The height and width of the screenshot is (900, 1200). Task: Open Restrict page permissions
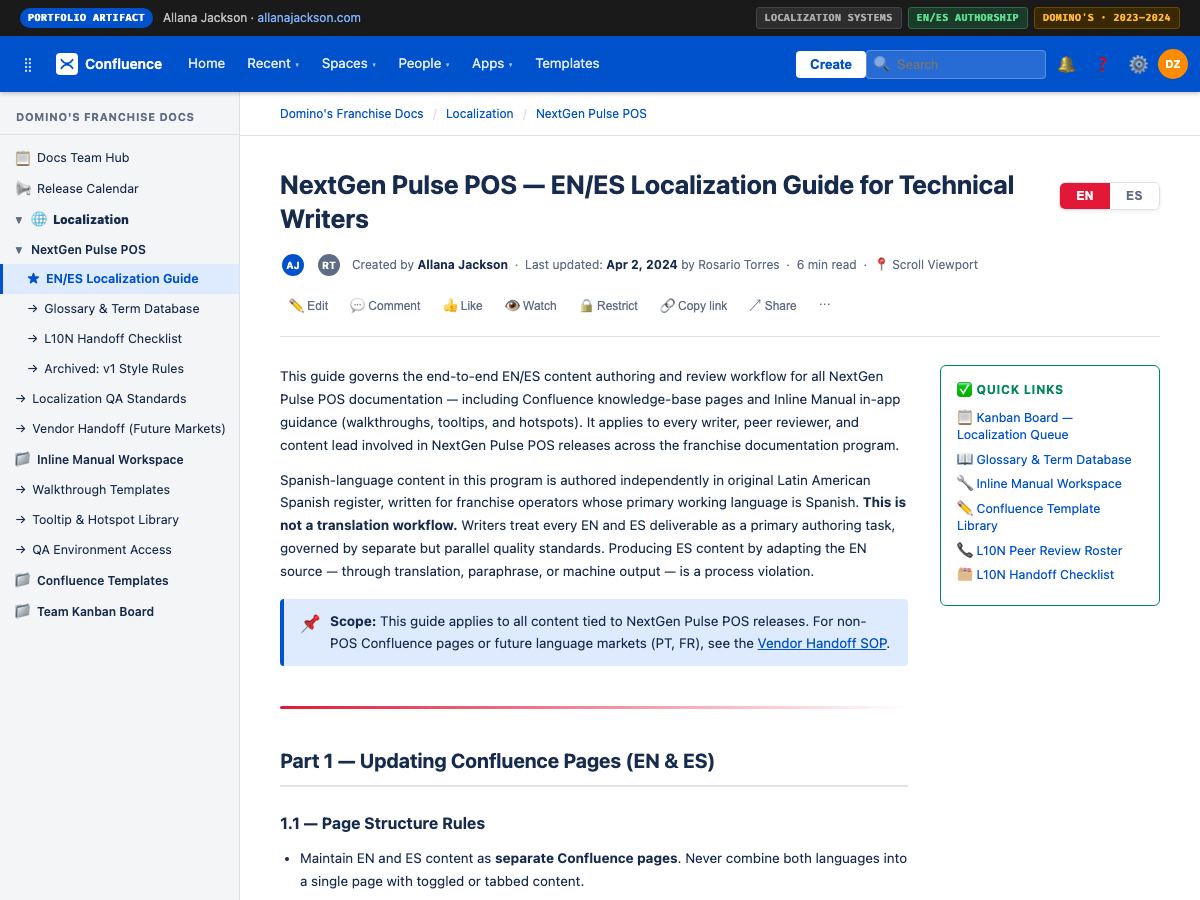(608, 306)
